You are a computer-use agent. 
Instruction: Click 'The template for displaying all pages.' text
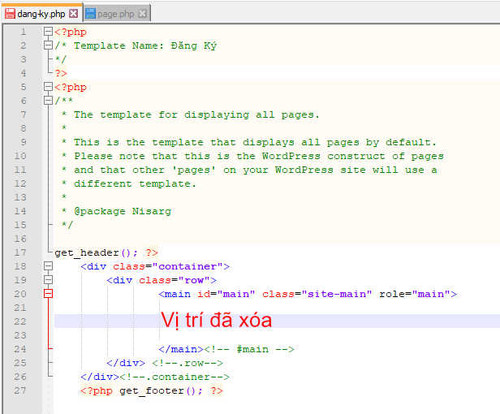click(196, 115)
